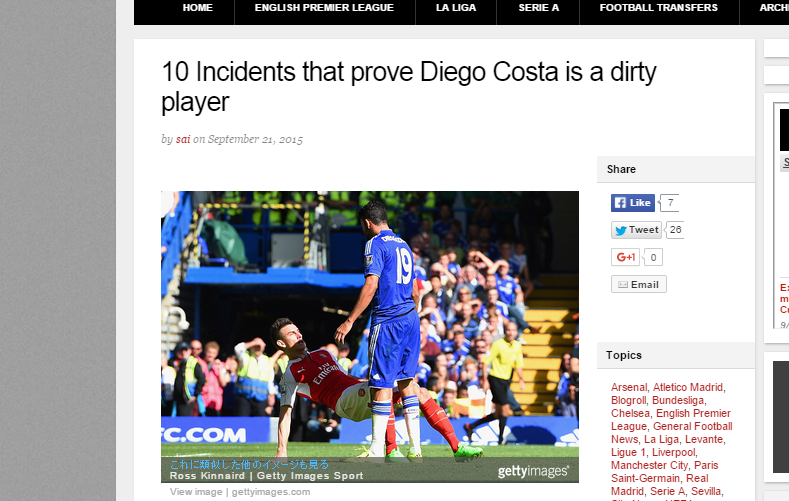Viewport: 789px width, 501px height.
Task: Open the Serie A navigation tab
Action: (x=538, y=8)
